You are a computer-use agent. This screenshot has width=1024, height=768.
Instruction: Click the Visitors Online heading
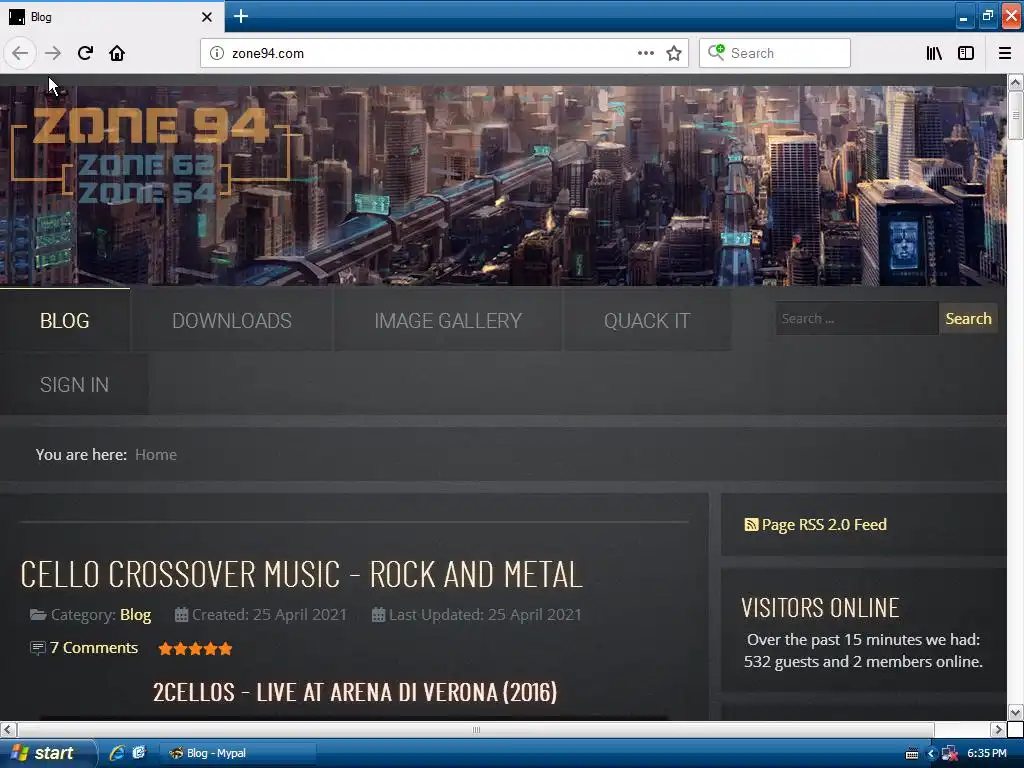tap(820, 608)
